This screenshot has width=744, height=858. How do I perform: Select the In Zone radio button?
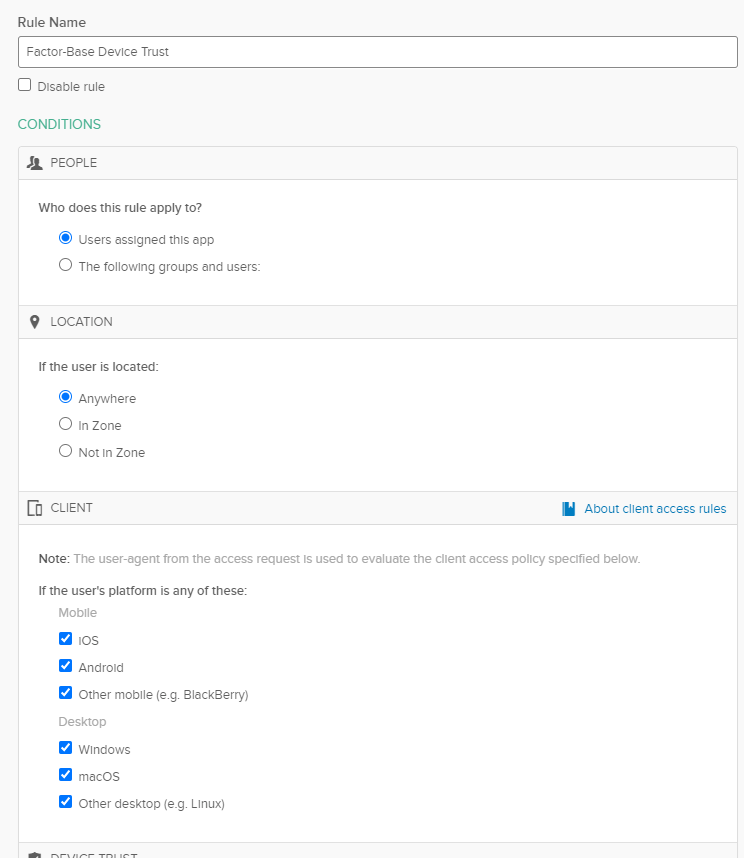click(x=66, y=424)
